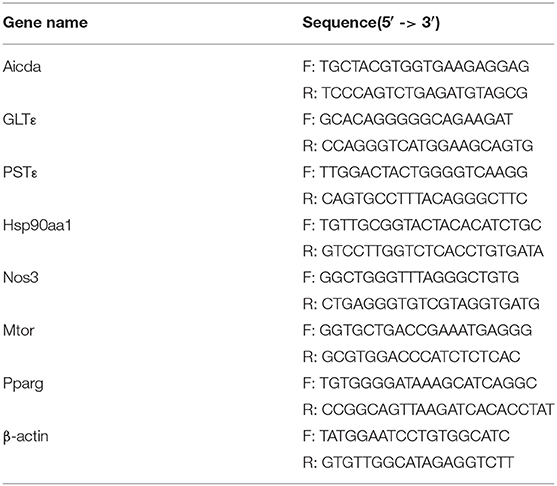This screenshot has width=557, height=486.
Task: Select the Mtor gene name cell
Action: point(18,331)
